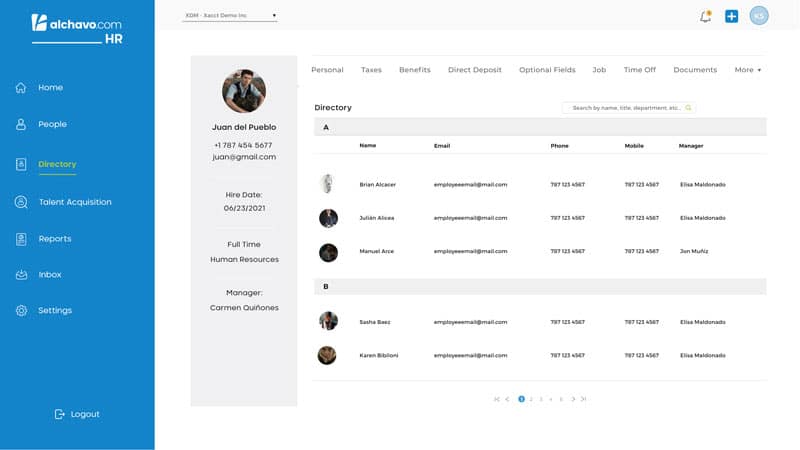800x450 pixels.
Task: Click the Settings gear icon
Action: [21, 310]
